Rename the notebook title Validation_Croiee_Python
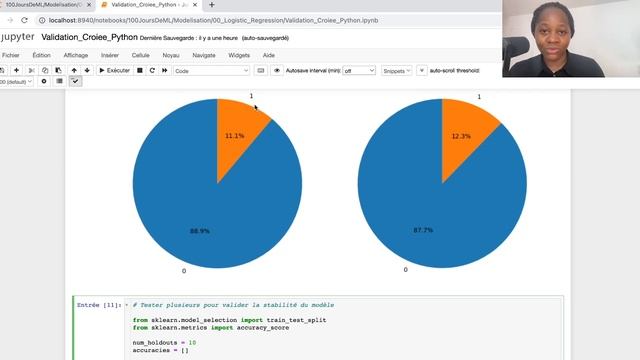 (x=89, y=37)
